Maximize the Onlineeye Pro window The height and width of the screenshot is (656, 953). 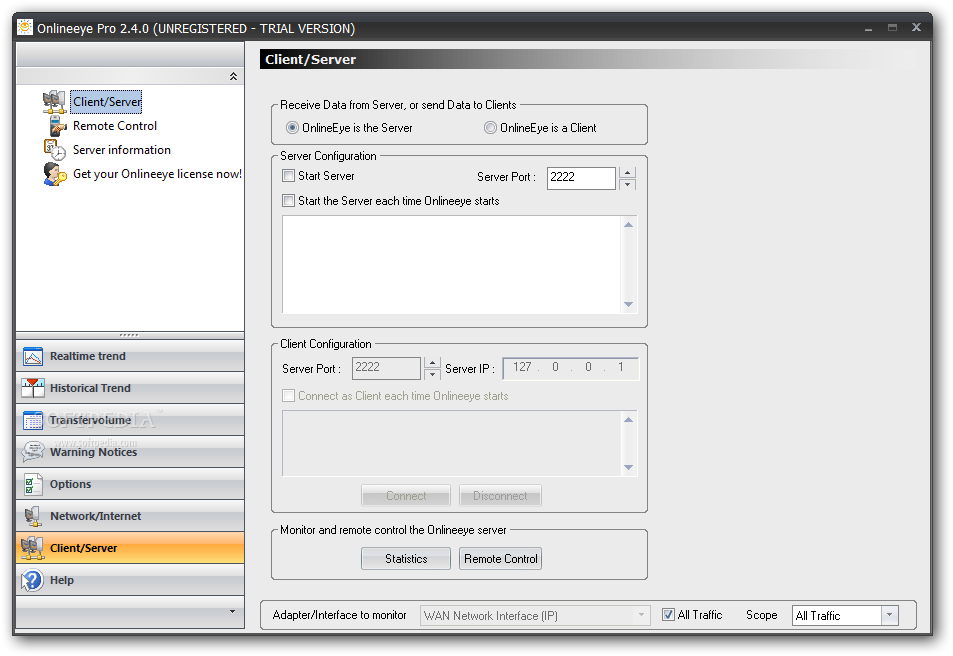pyautogui.click(x=892, y=27)
